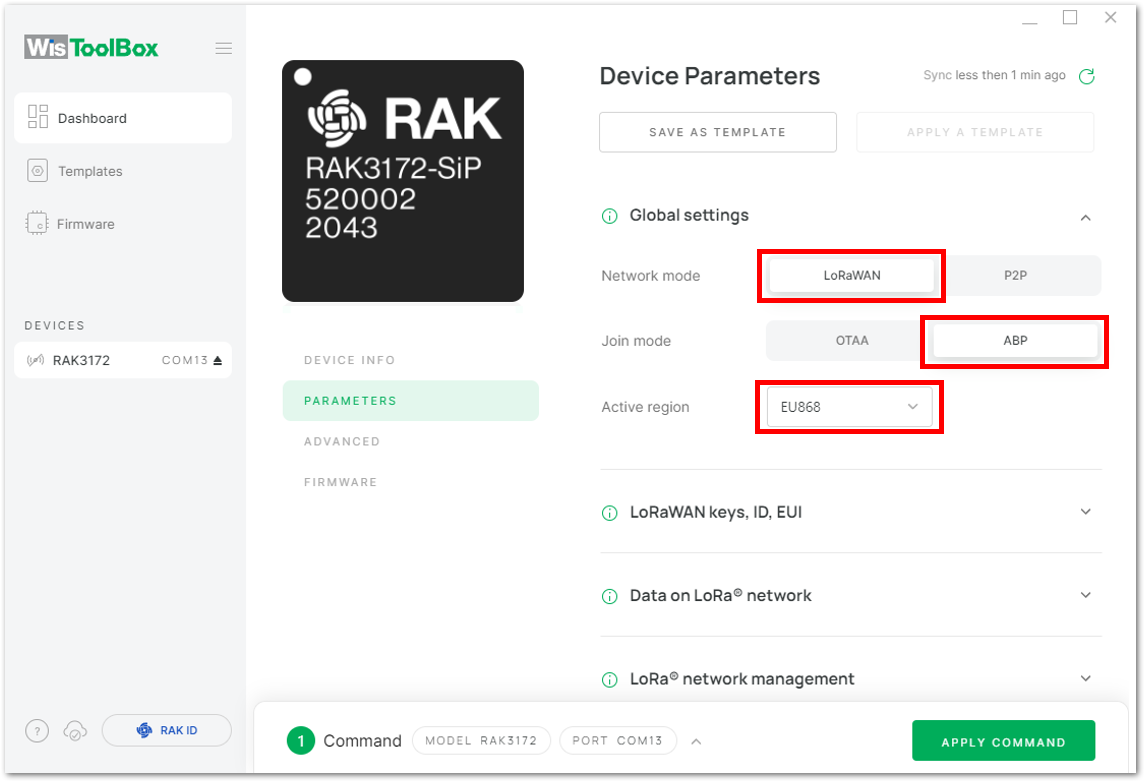The image size is (1145, 782).
Task: Show info for LoRaWAN keys, ID, EUI
Action: [x=609, y=513]
